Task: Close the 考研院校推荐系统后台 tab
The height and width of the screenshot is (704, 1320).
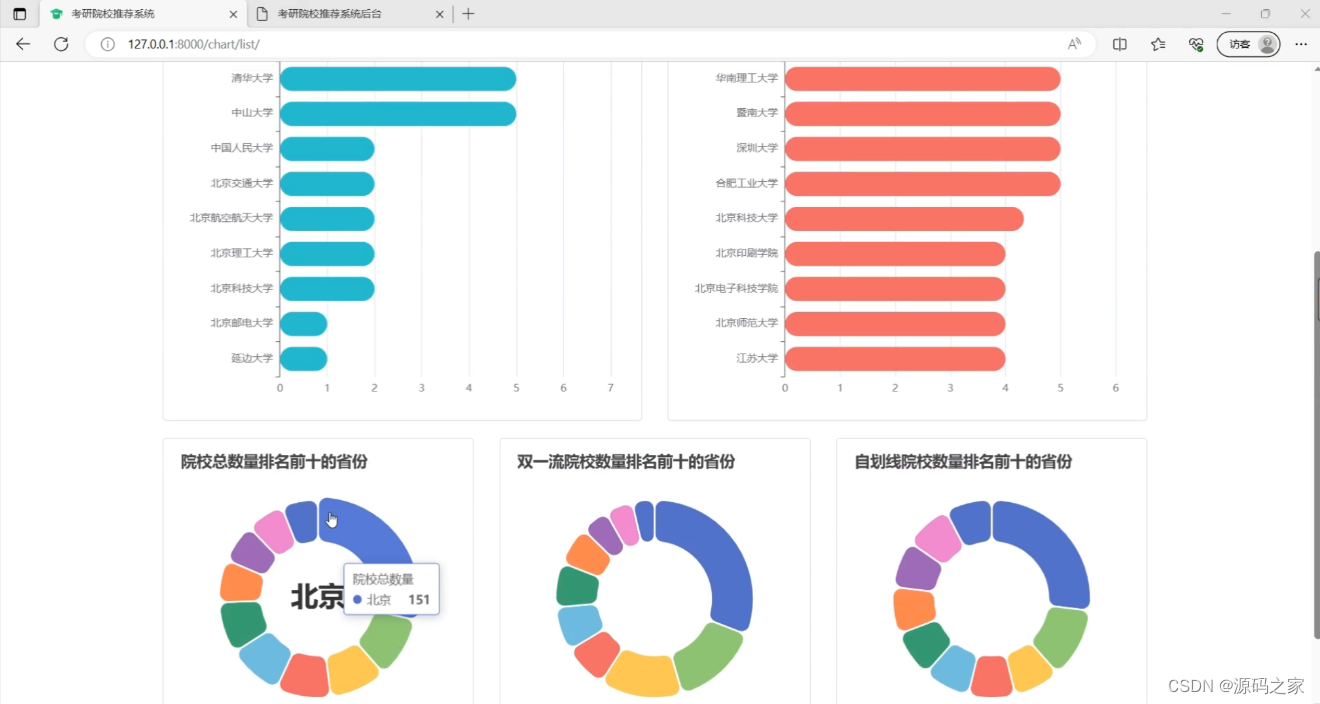Action: pos(439,14)
